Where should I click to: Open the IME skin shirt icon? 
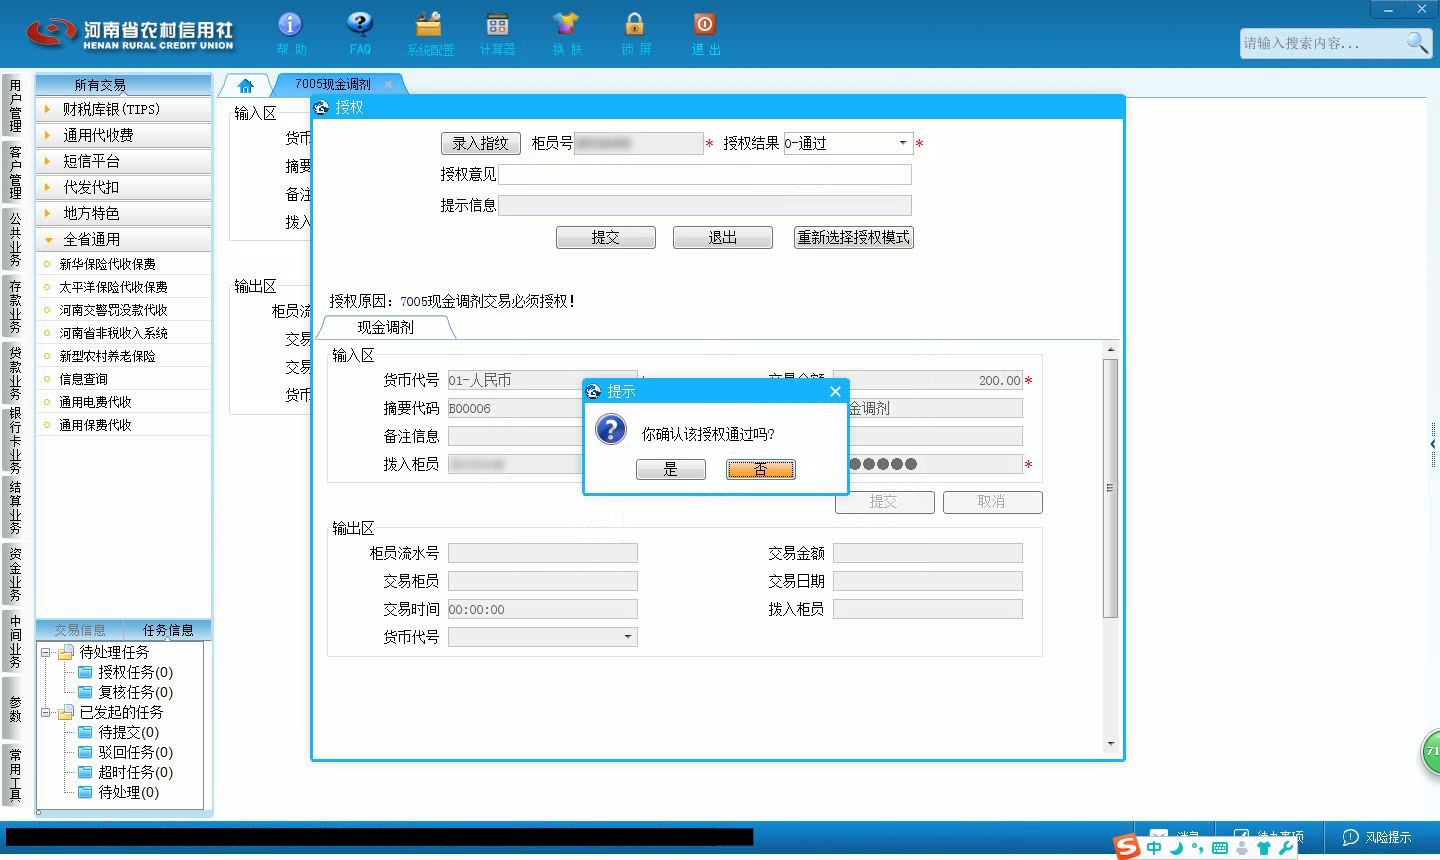click(1264, 848)
